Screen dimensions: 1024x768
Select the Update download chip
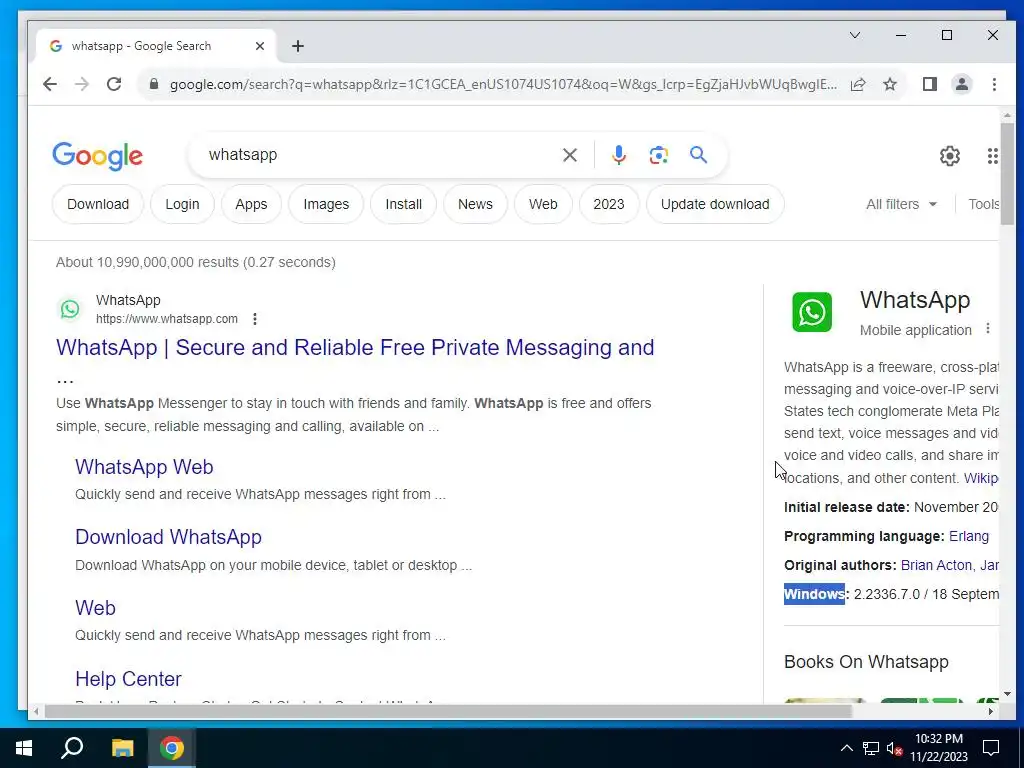(x=715, y=204)
